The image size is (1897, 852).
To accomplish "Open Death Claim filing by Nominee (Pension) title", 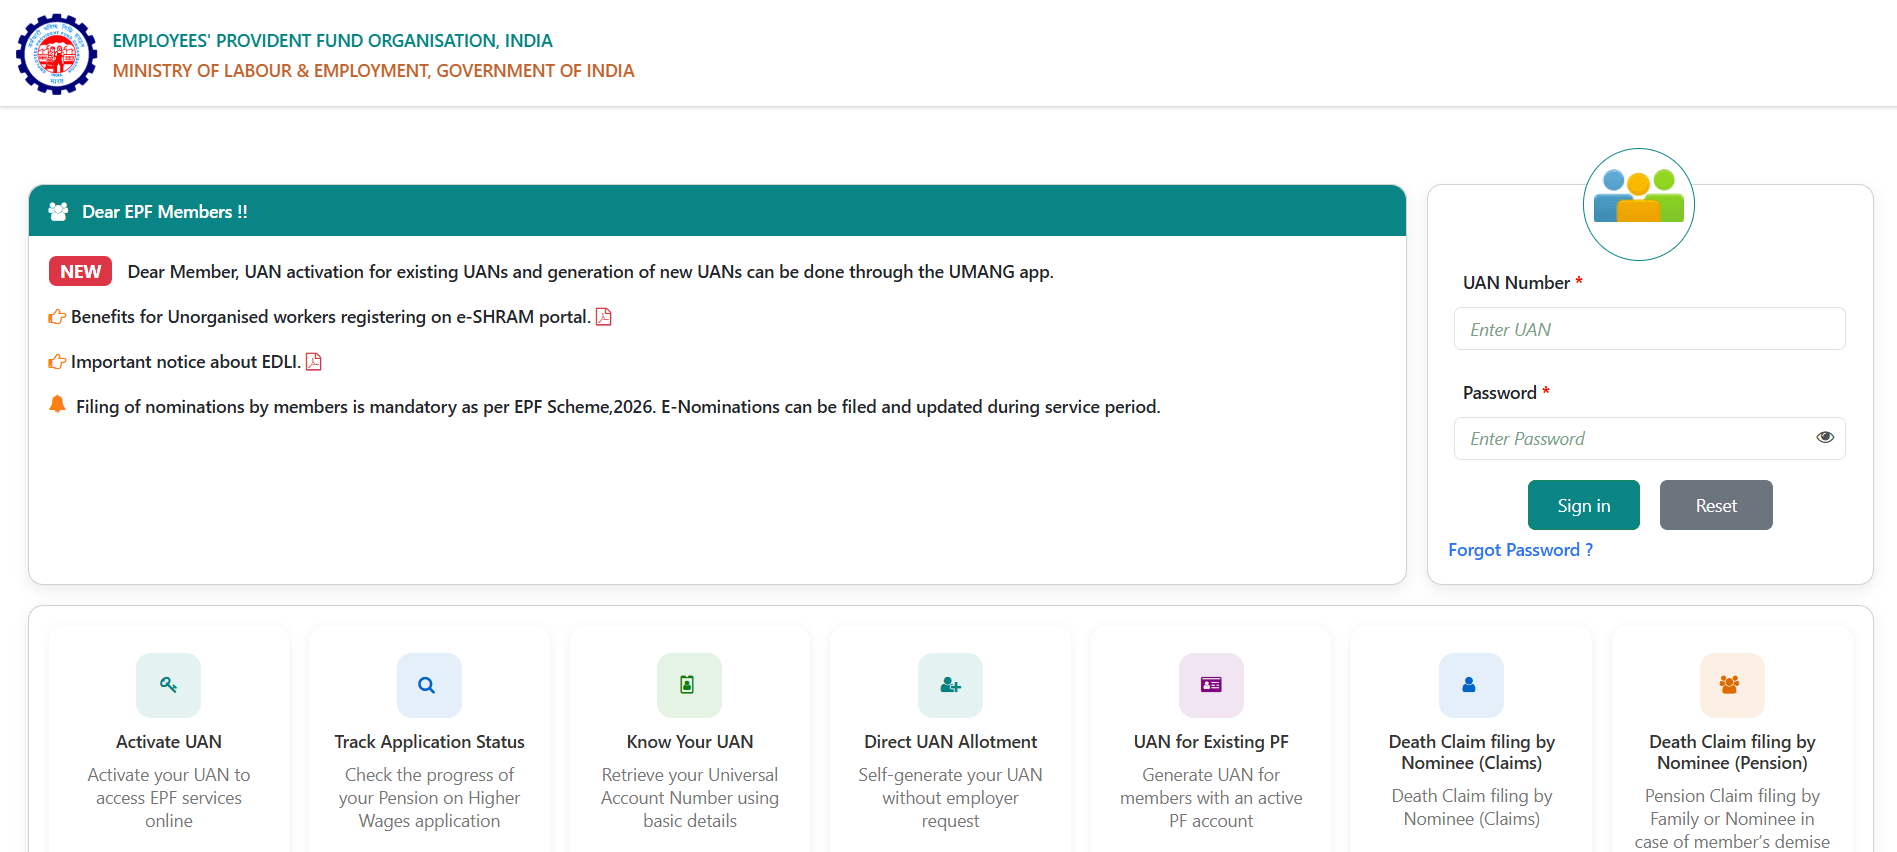I will [x=1732, y=752].
